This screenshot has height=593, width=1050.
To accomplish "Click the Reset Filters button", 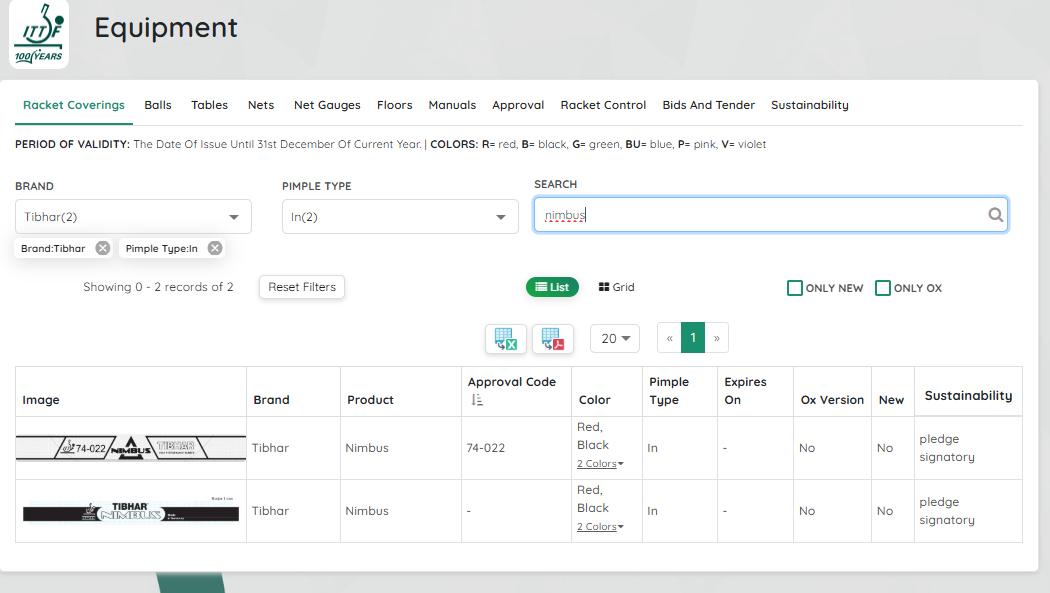I will (x=302, y=287).
